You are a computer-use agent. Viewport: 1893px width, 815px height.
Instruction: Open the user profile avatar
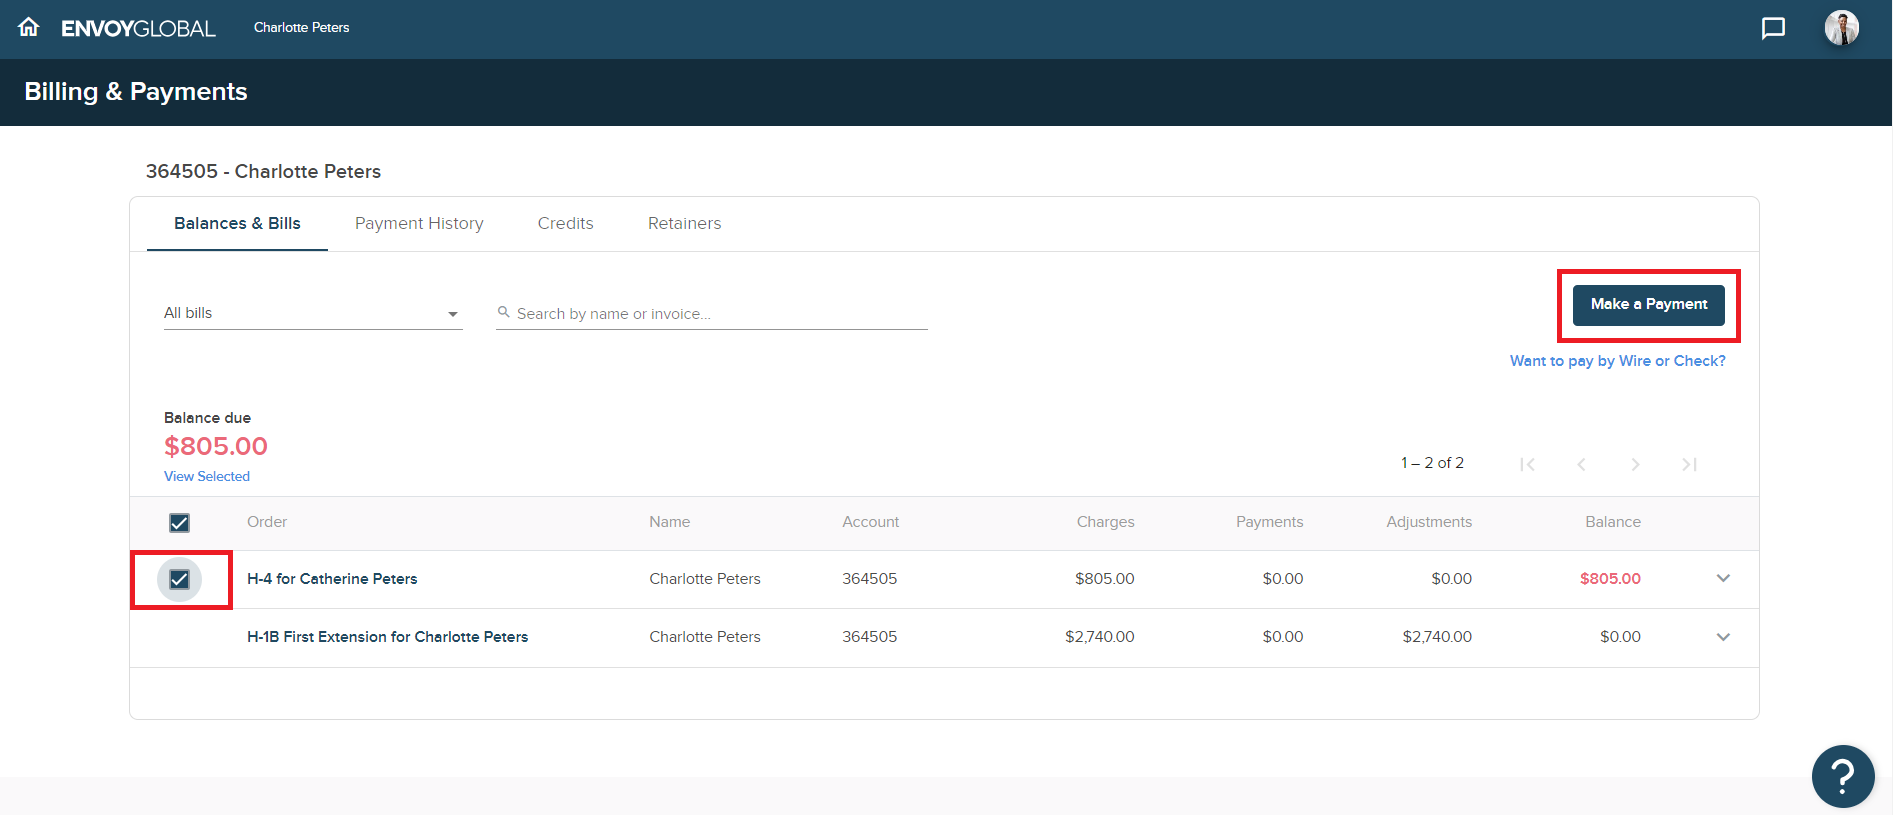(x=1841, y=28)
